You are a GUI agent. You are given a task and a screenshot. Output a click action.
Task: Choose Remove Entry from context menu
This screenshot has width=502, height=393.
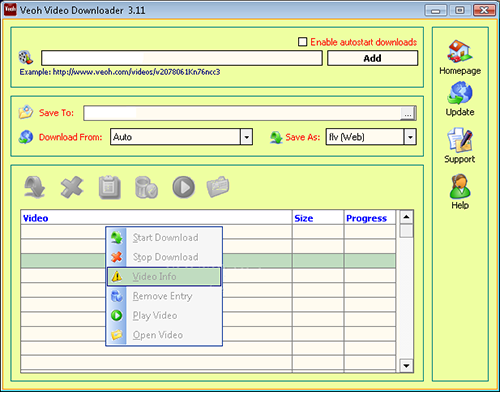pyautogui.click(x=164, y=296)
